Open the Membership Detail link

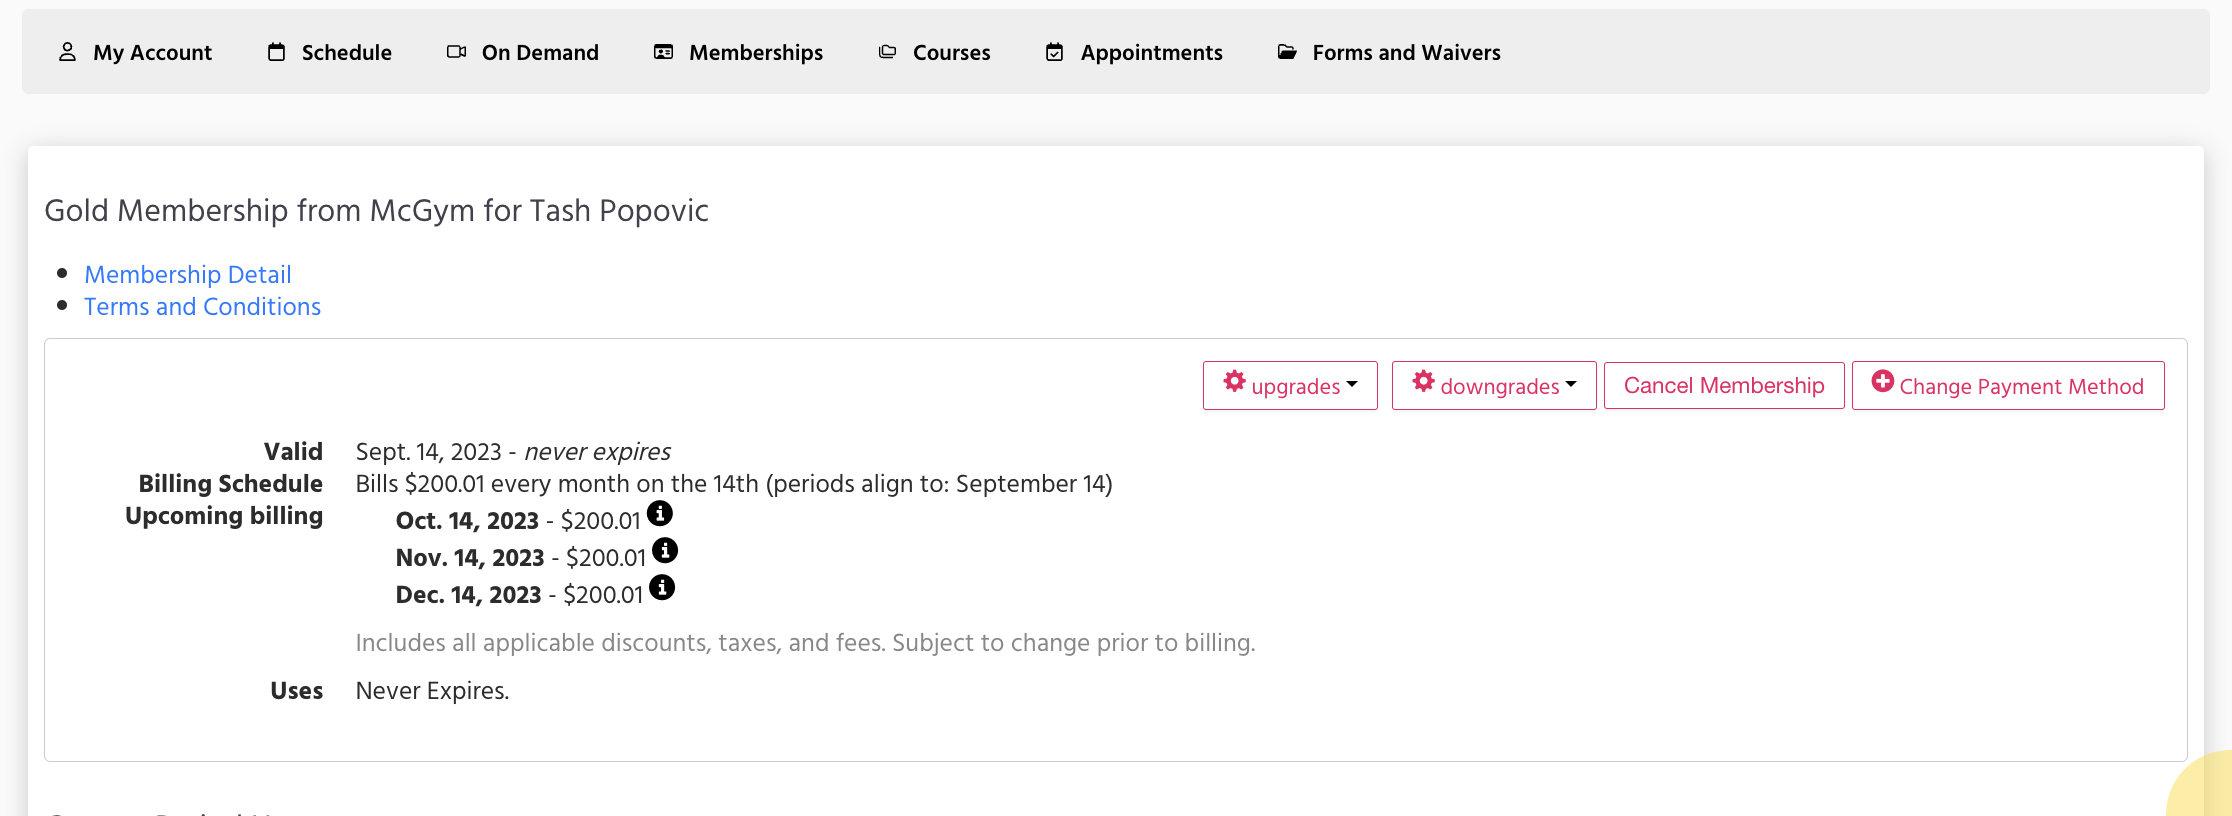pyautogui.click(x=188, y=275)
